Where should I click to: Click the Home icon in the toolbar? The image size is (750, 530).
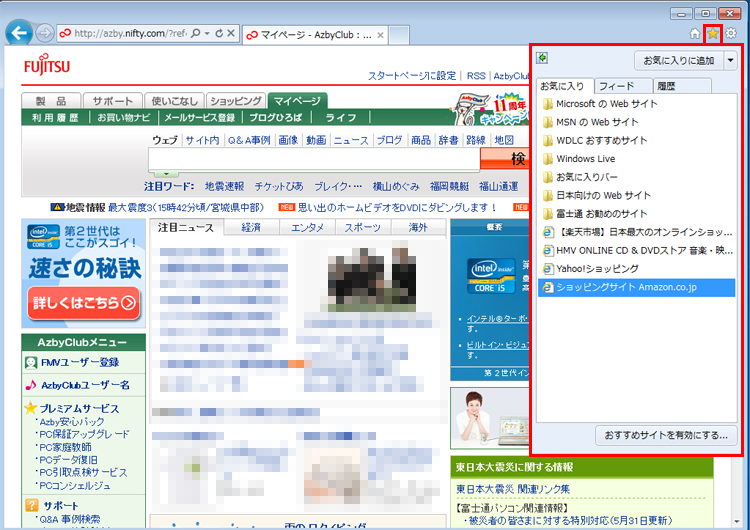pyautogui.click(x=695, y=33)
